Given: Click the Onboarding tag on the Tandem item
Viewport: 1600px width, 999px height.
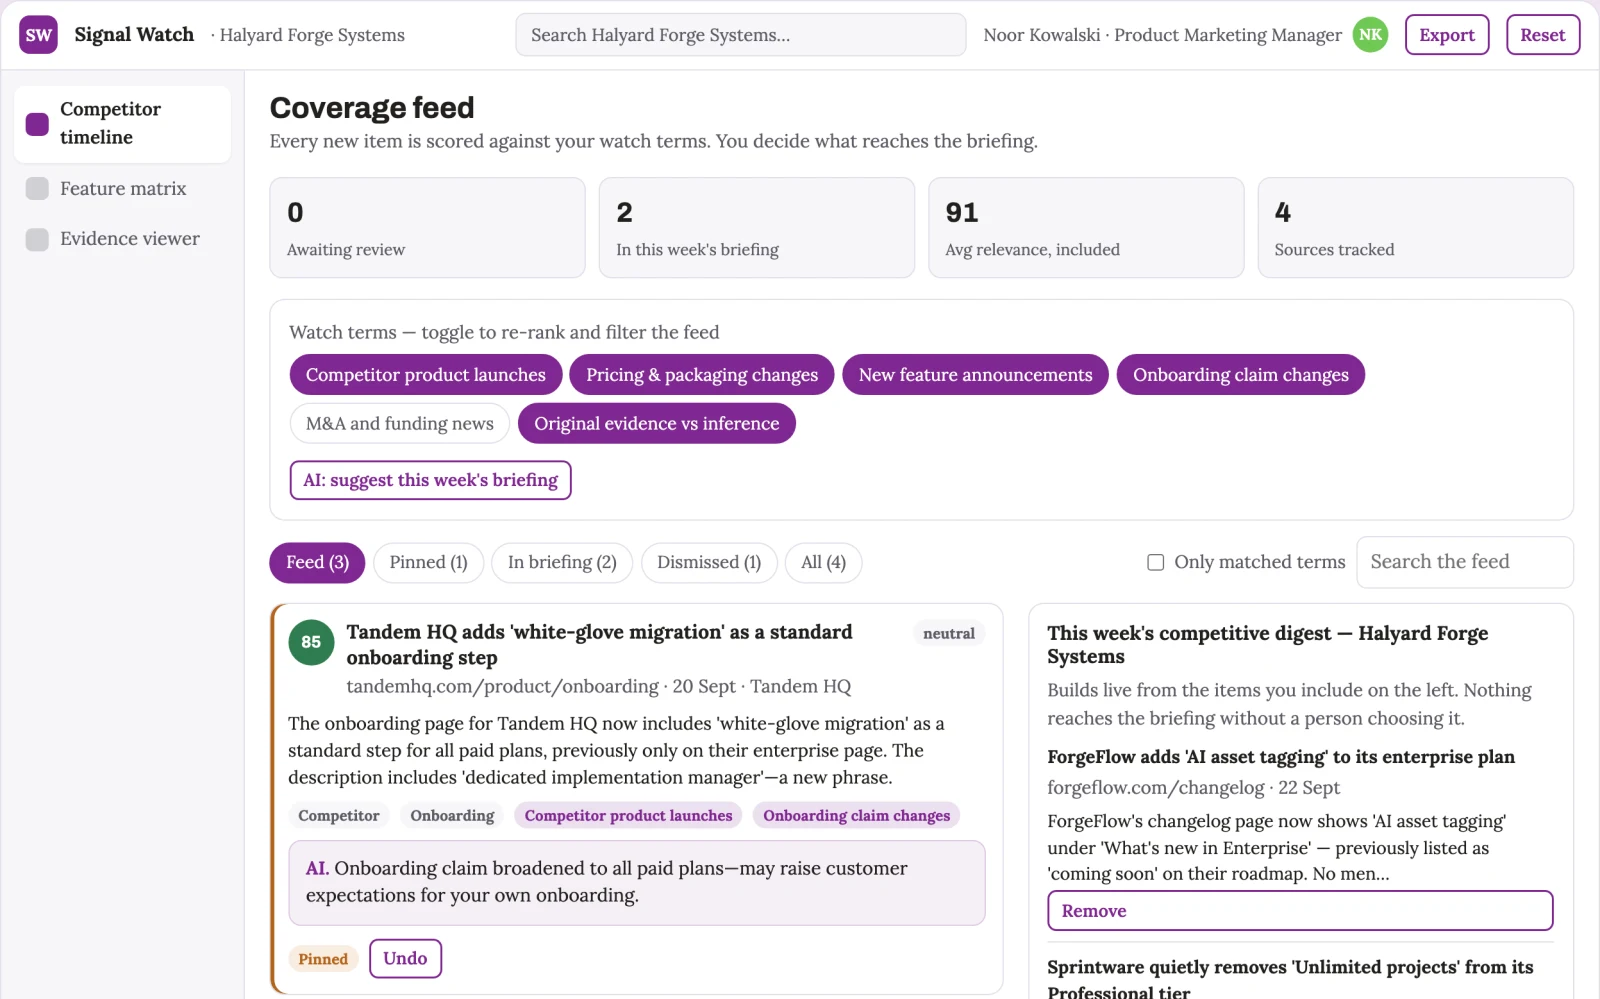Looking at the screenshot, I should [x=452, y=816].
